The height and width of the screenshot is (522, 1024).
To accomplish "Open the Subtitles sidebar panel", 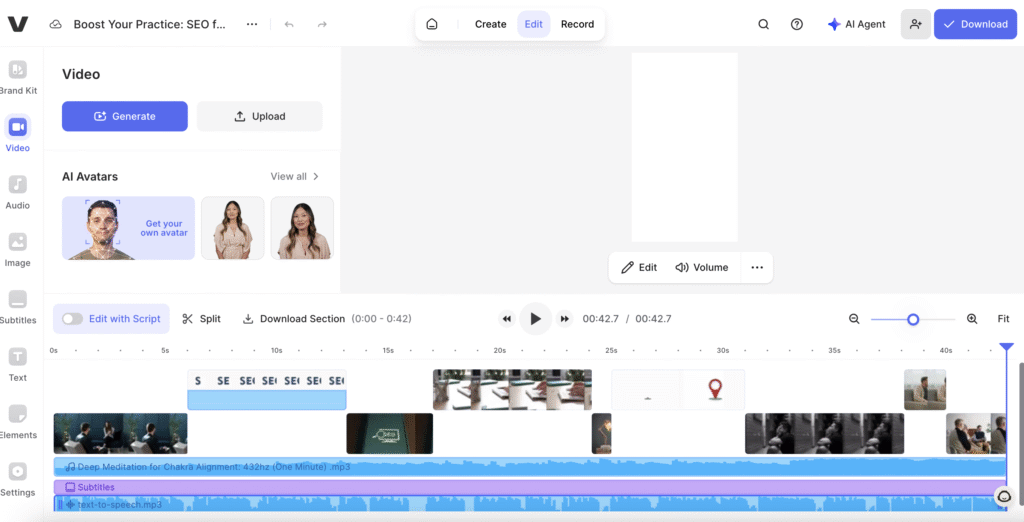I will pyautogui.click(x=18, y=307).
